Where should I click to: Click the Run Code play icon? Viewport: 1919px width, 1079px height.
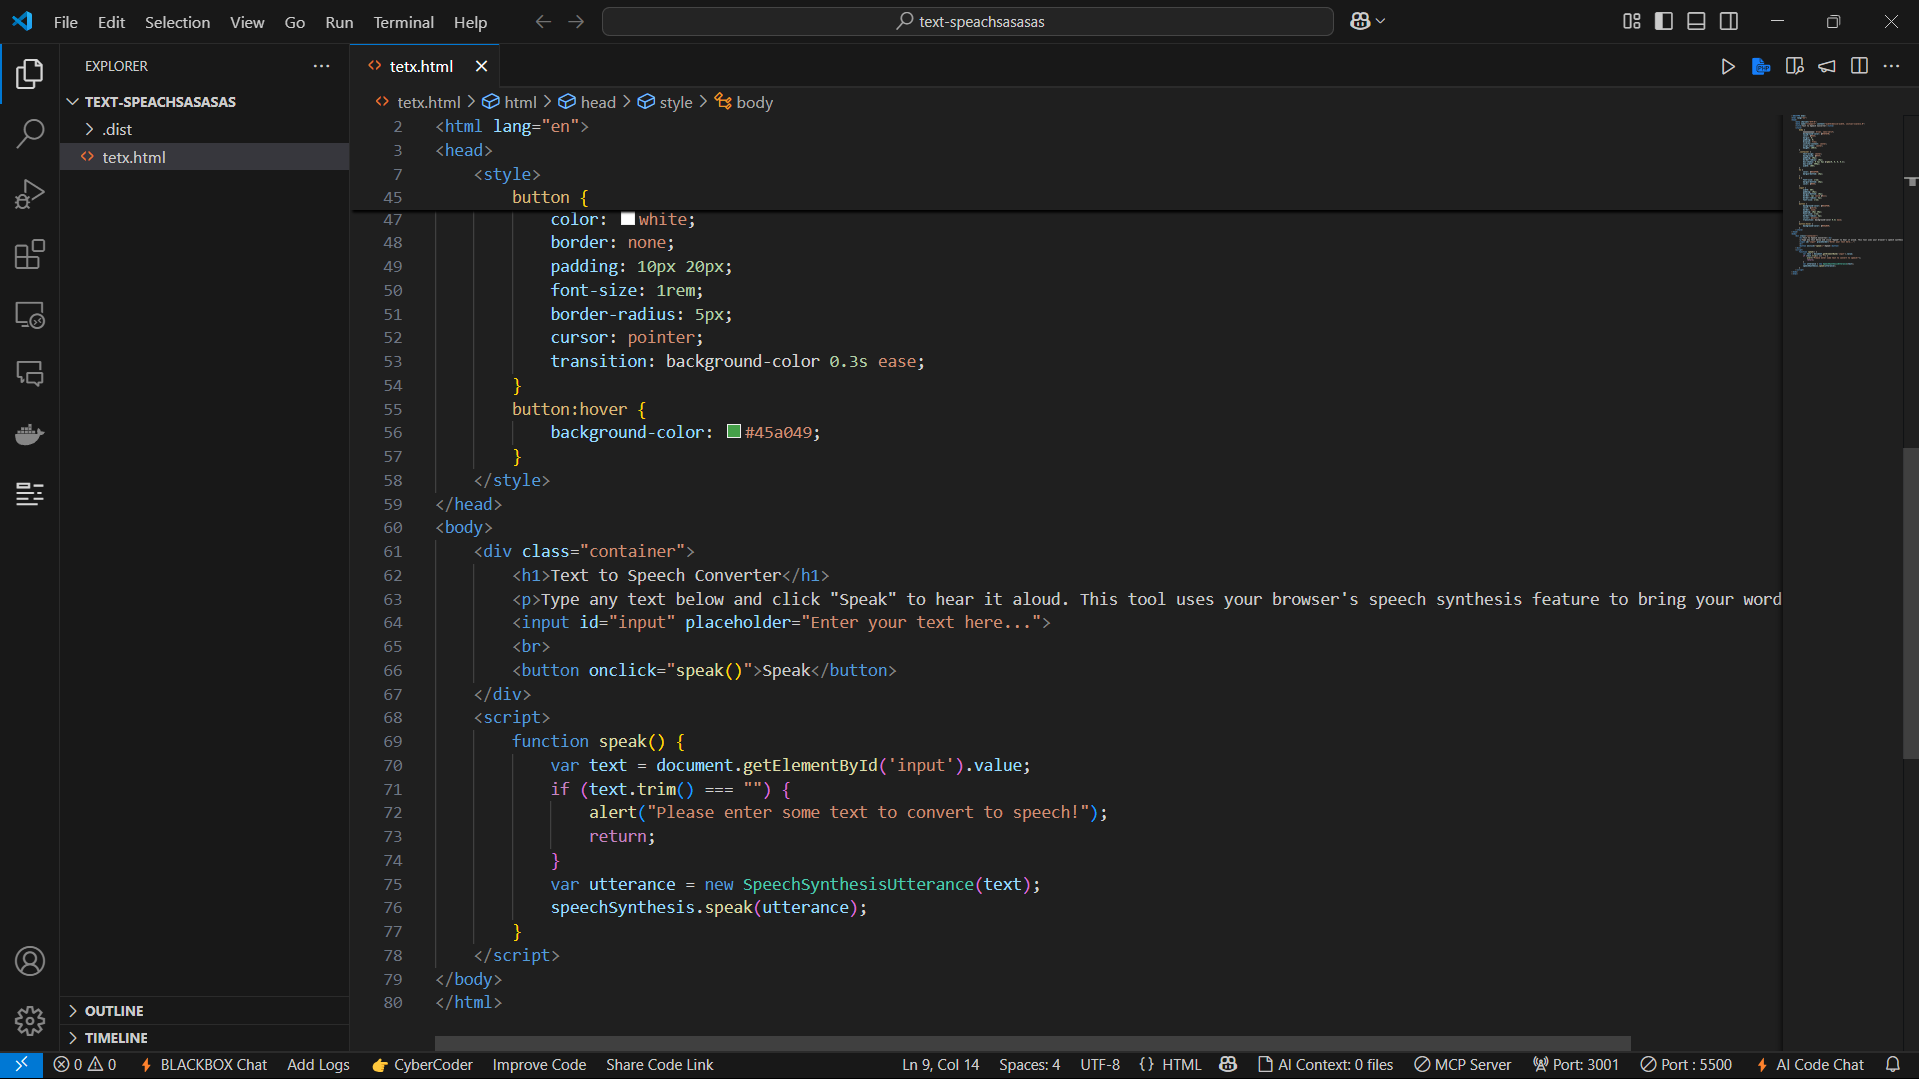click(1727, 66)
